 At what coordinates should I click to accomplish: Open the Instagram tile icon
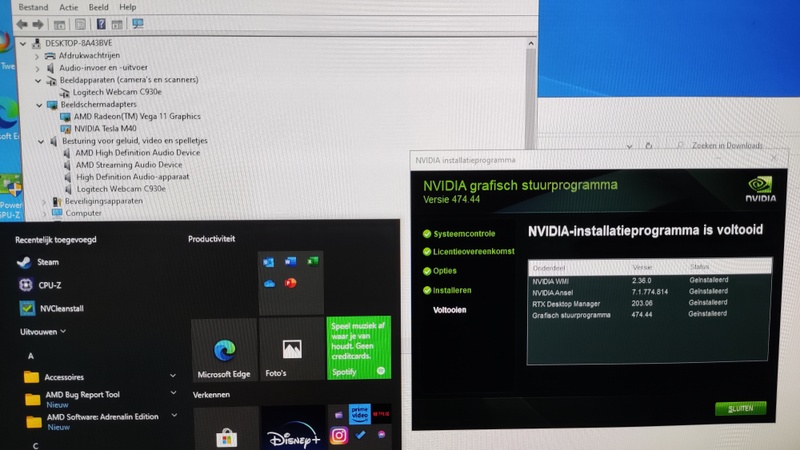click(x=339, y=435)
